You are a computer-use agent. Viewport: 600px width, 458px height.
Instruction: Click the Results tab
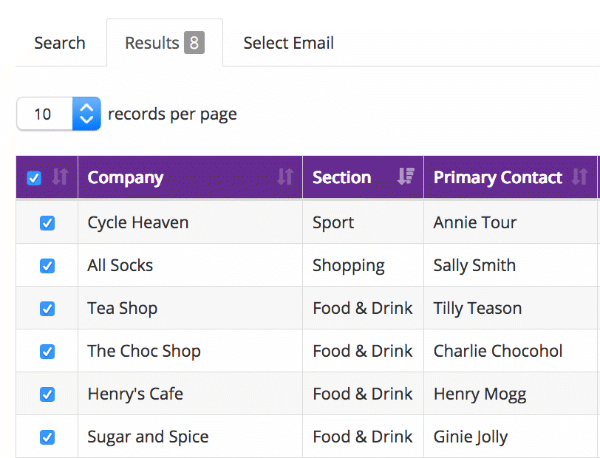[x=151, y=43]
